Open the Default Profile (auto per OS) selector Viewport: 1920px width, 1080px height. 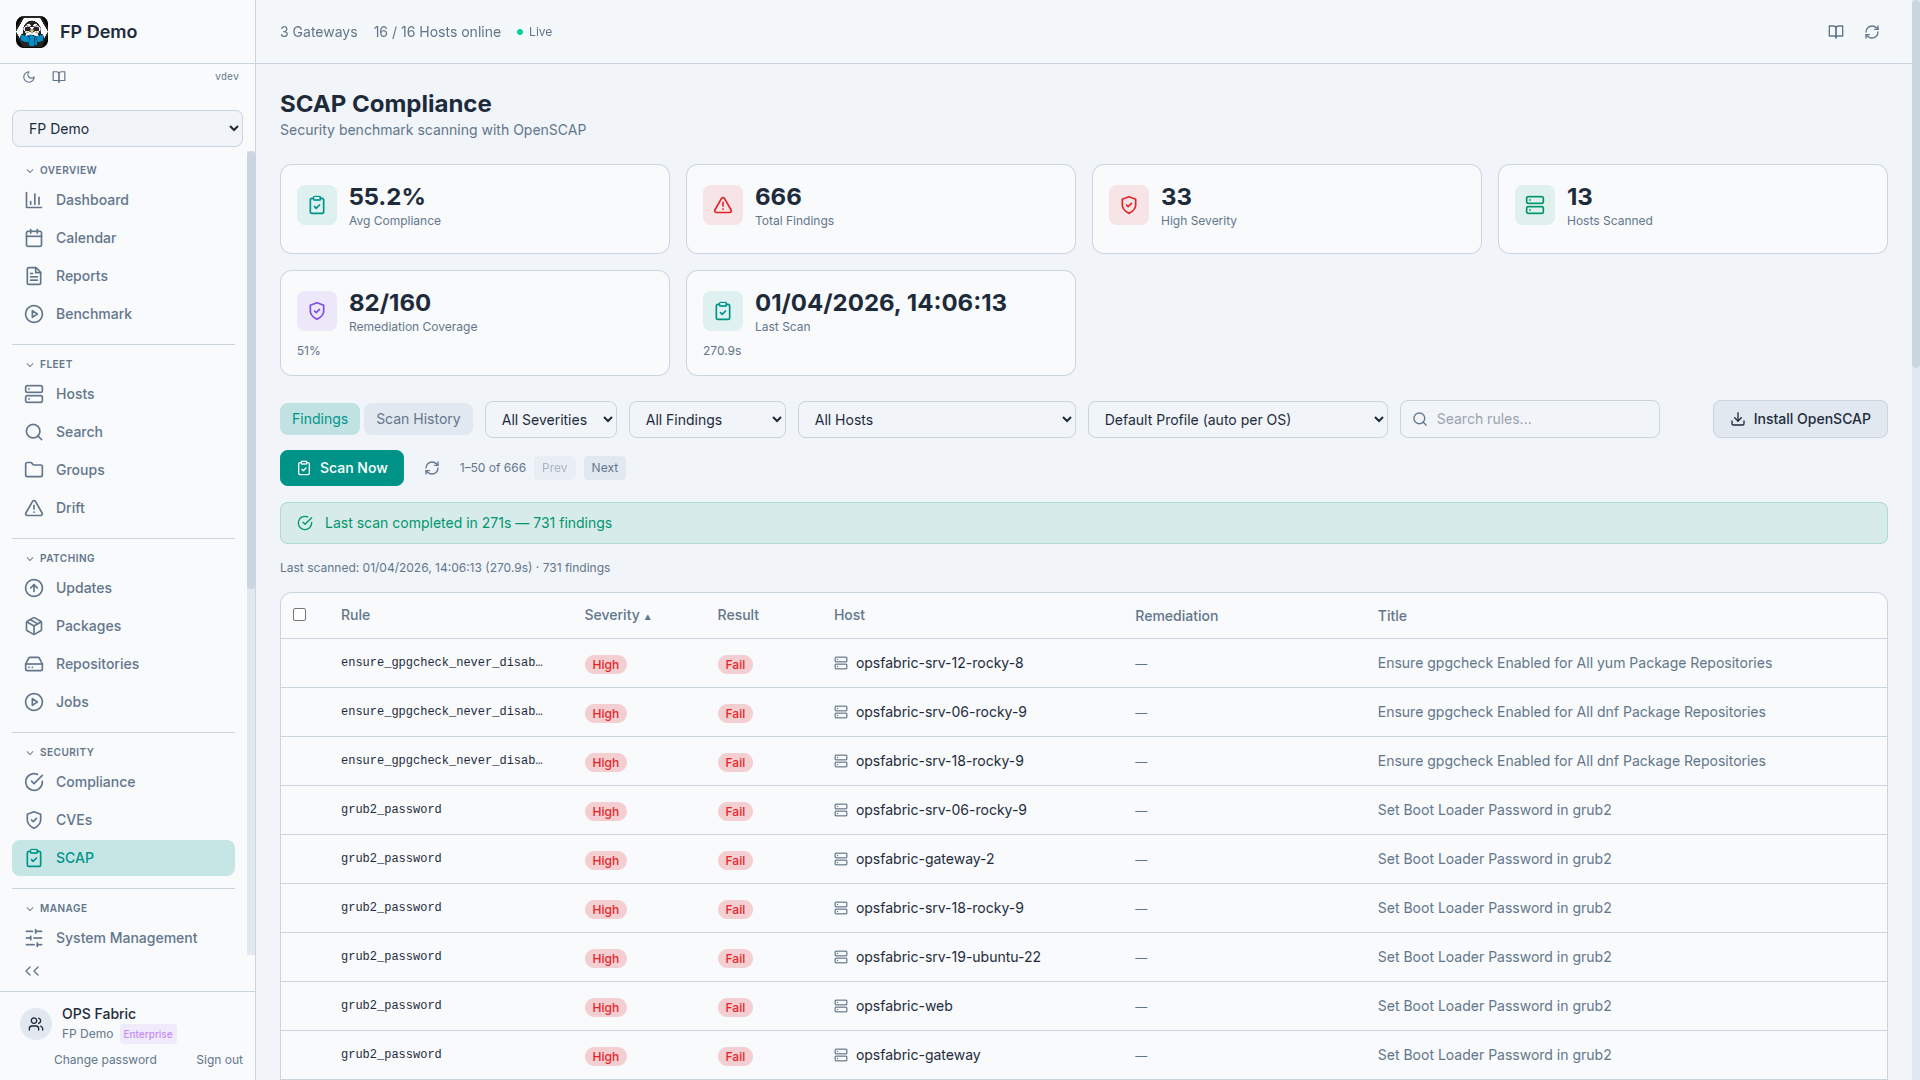[1238, 419]
